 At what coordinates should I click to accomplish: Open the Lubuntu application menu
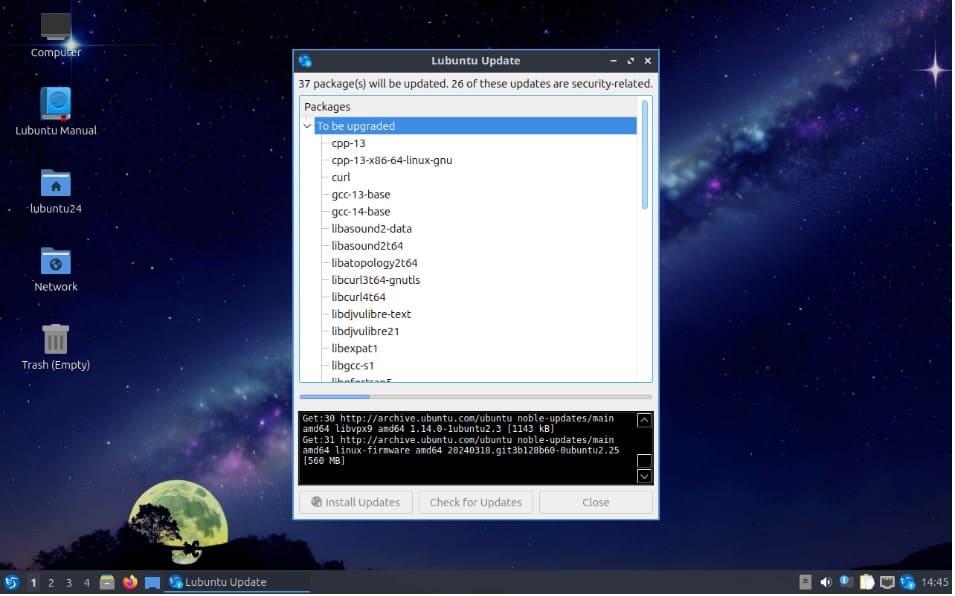click(x=12, y=582)
